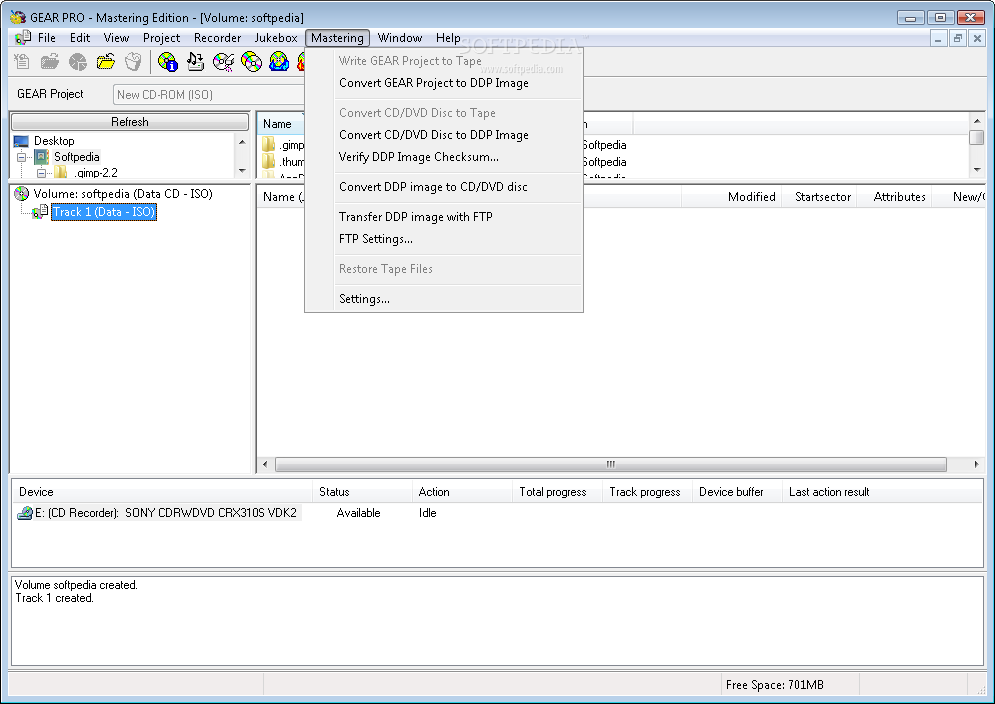The height and width of the screenshot is (704, 995).
Task: Click the greyed film folder toolbar icon
Action: click(x=50, y=62)
